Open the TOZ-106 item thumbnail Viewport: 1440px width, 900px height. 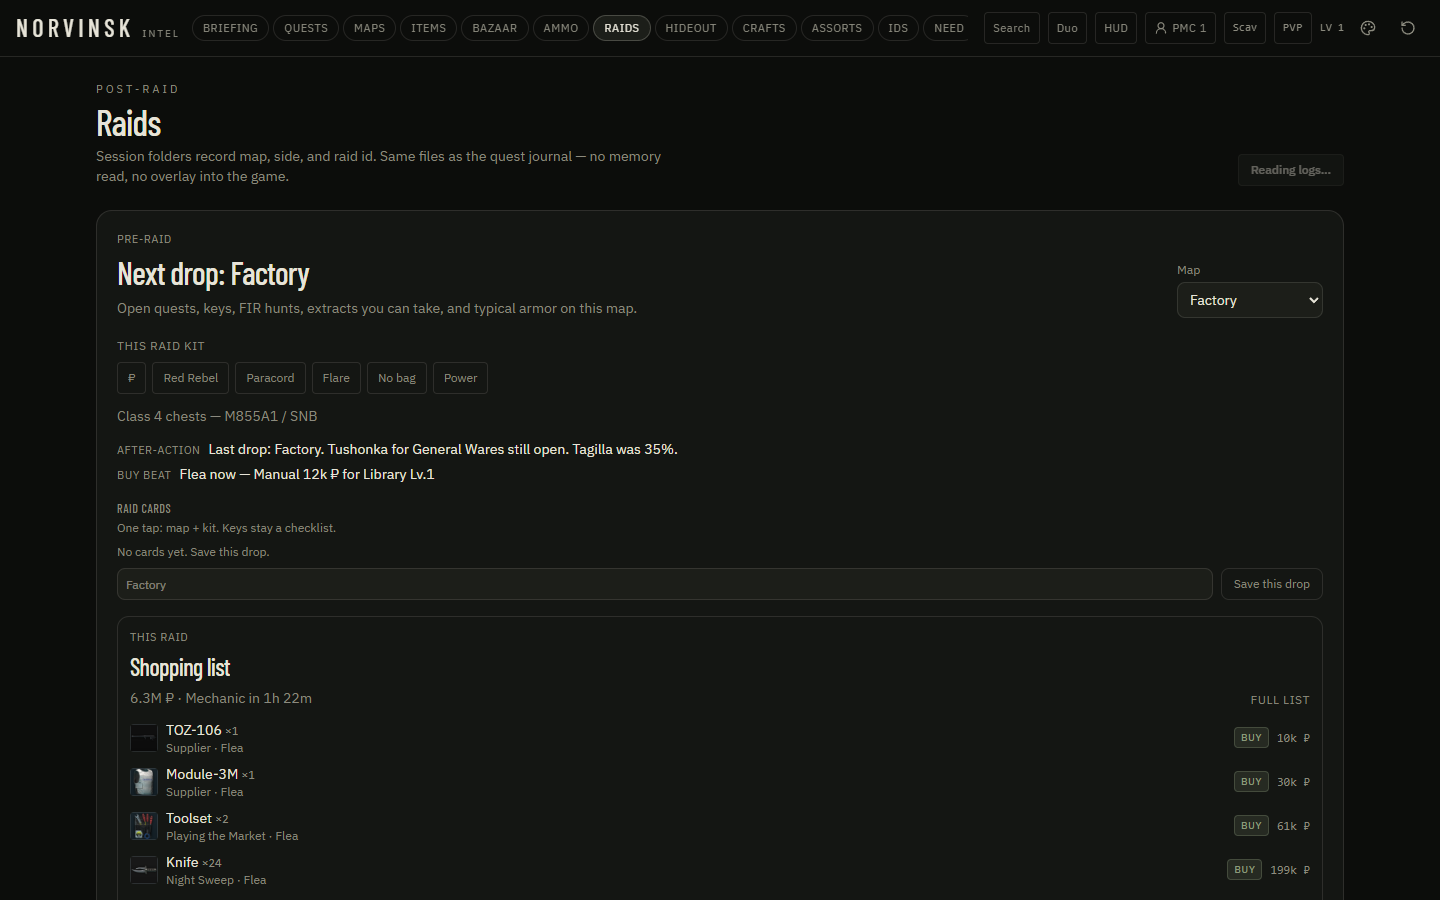coord(144,738)
